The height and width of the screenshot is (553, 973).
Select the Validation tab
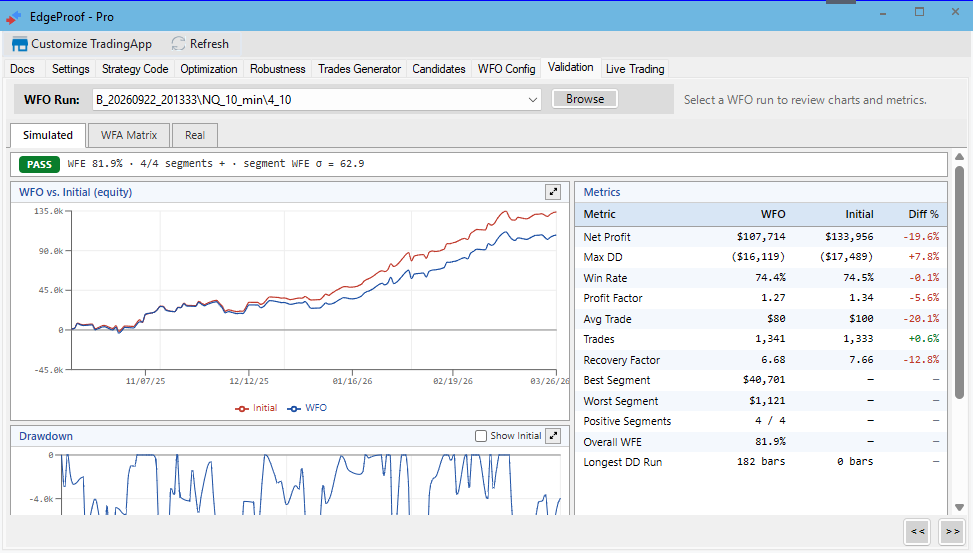pyautogui.click(x=570, y=68)
